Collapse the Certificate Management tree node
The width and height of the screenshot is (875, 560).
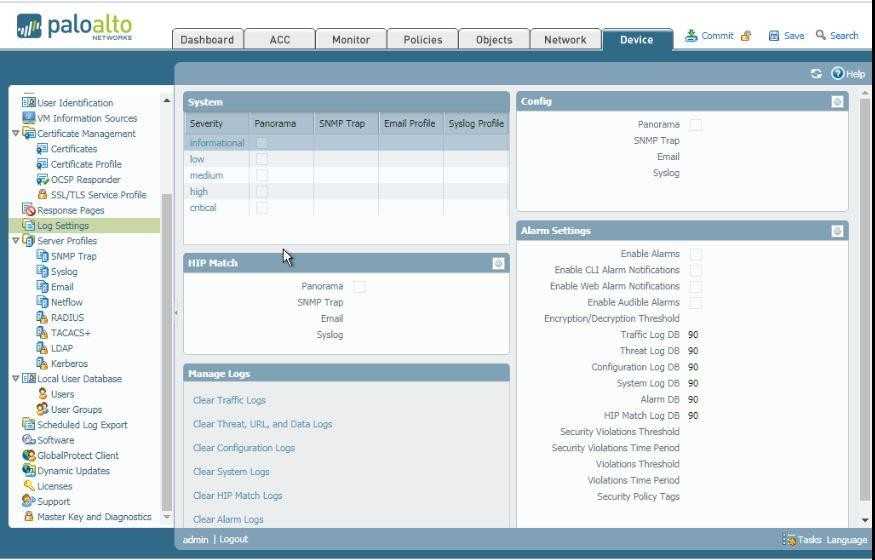coord(15,134)
